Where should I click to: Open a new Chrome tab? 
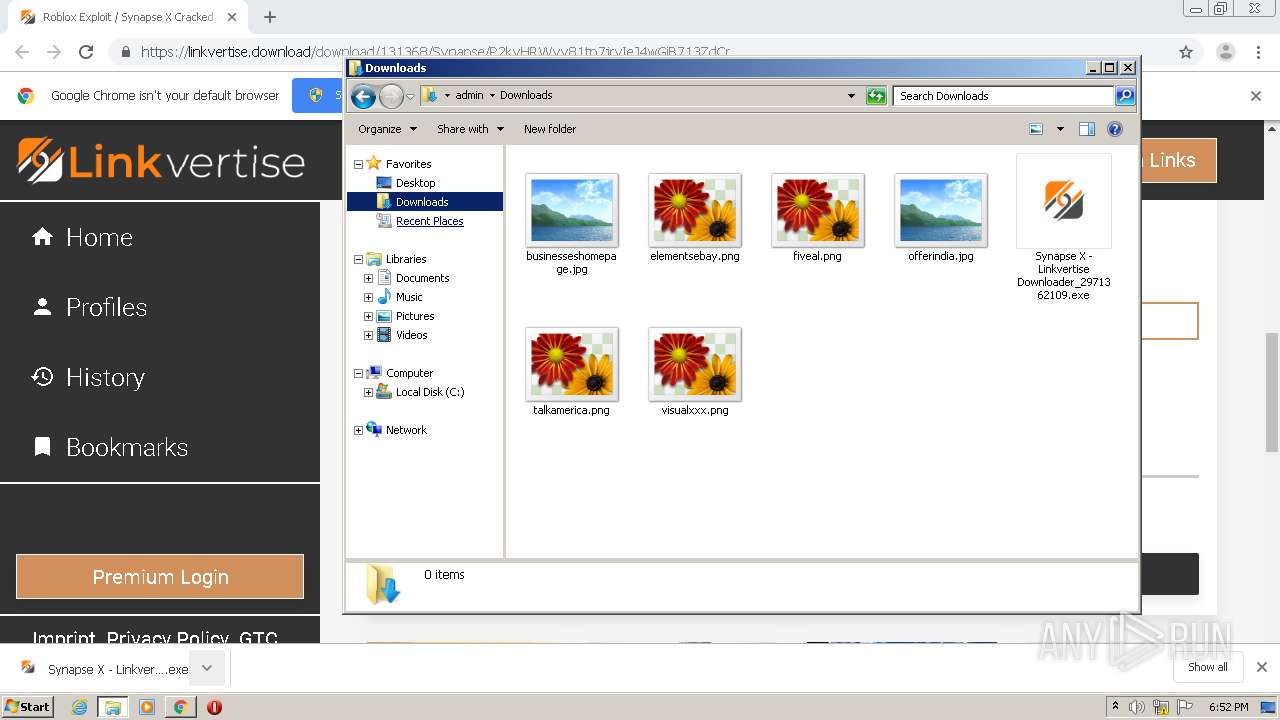point(270,17)
